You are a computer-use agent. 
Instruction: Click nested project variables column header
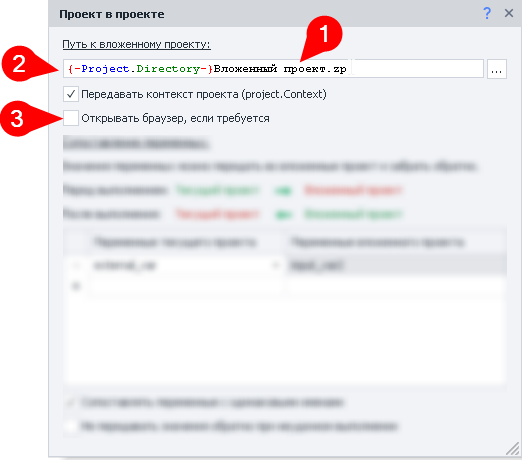[377, 242]
